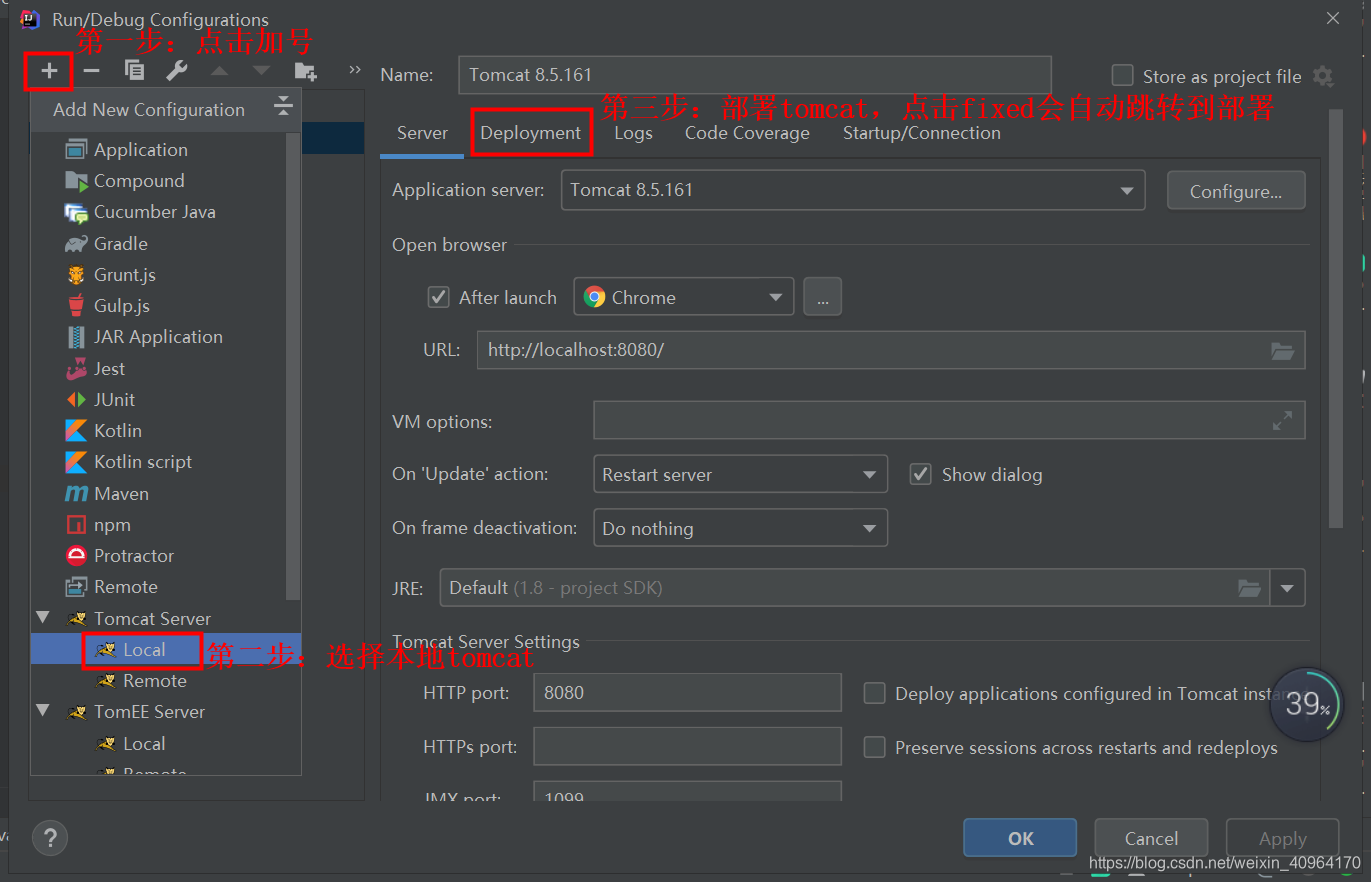
Task: Click inside the HTTP port field
Action: click(x=687, y=692)
